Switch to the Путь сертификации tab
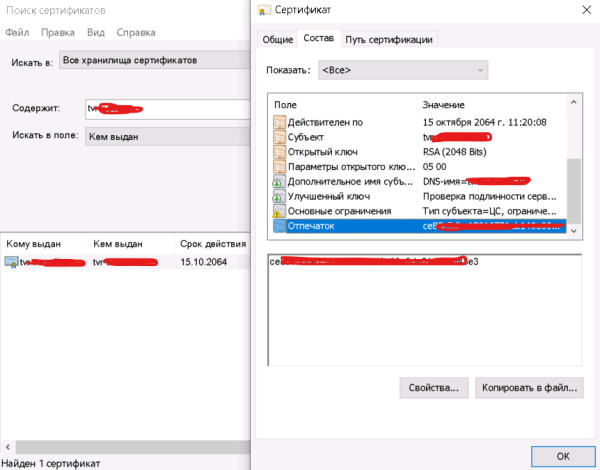The height and width of the screenshot is (470, 600). point(389,39)
